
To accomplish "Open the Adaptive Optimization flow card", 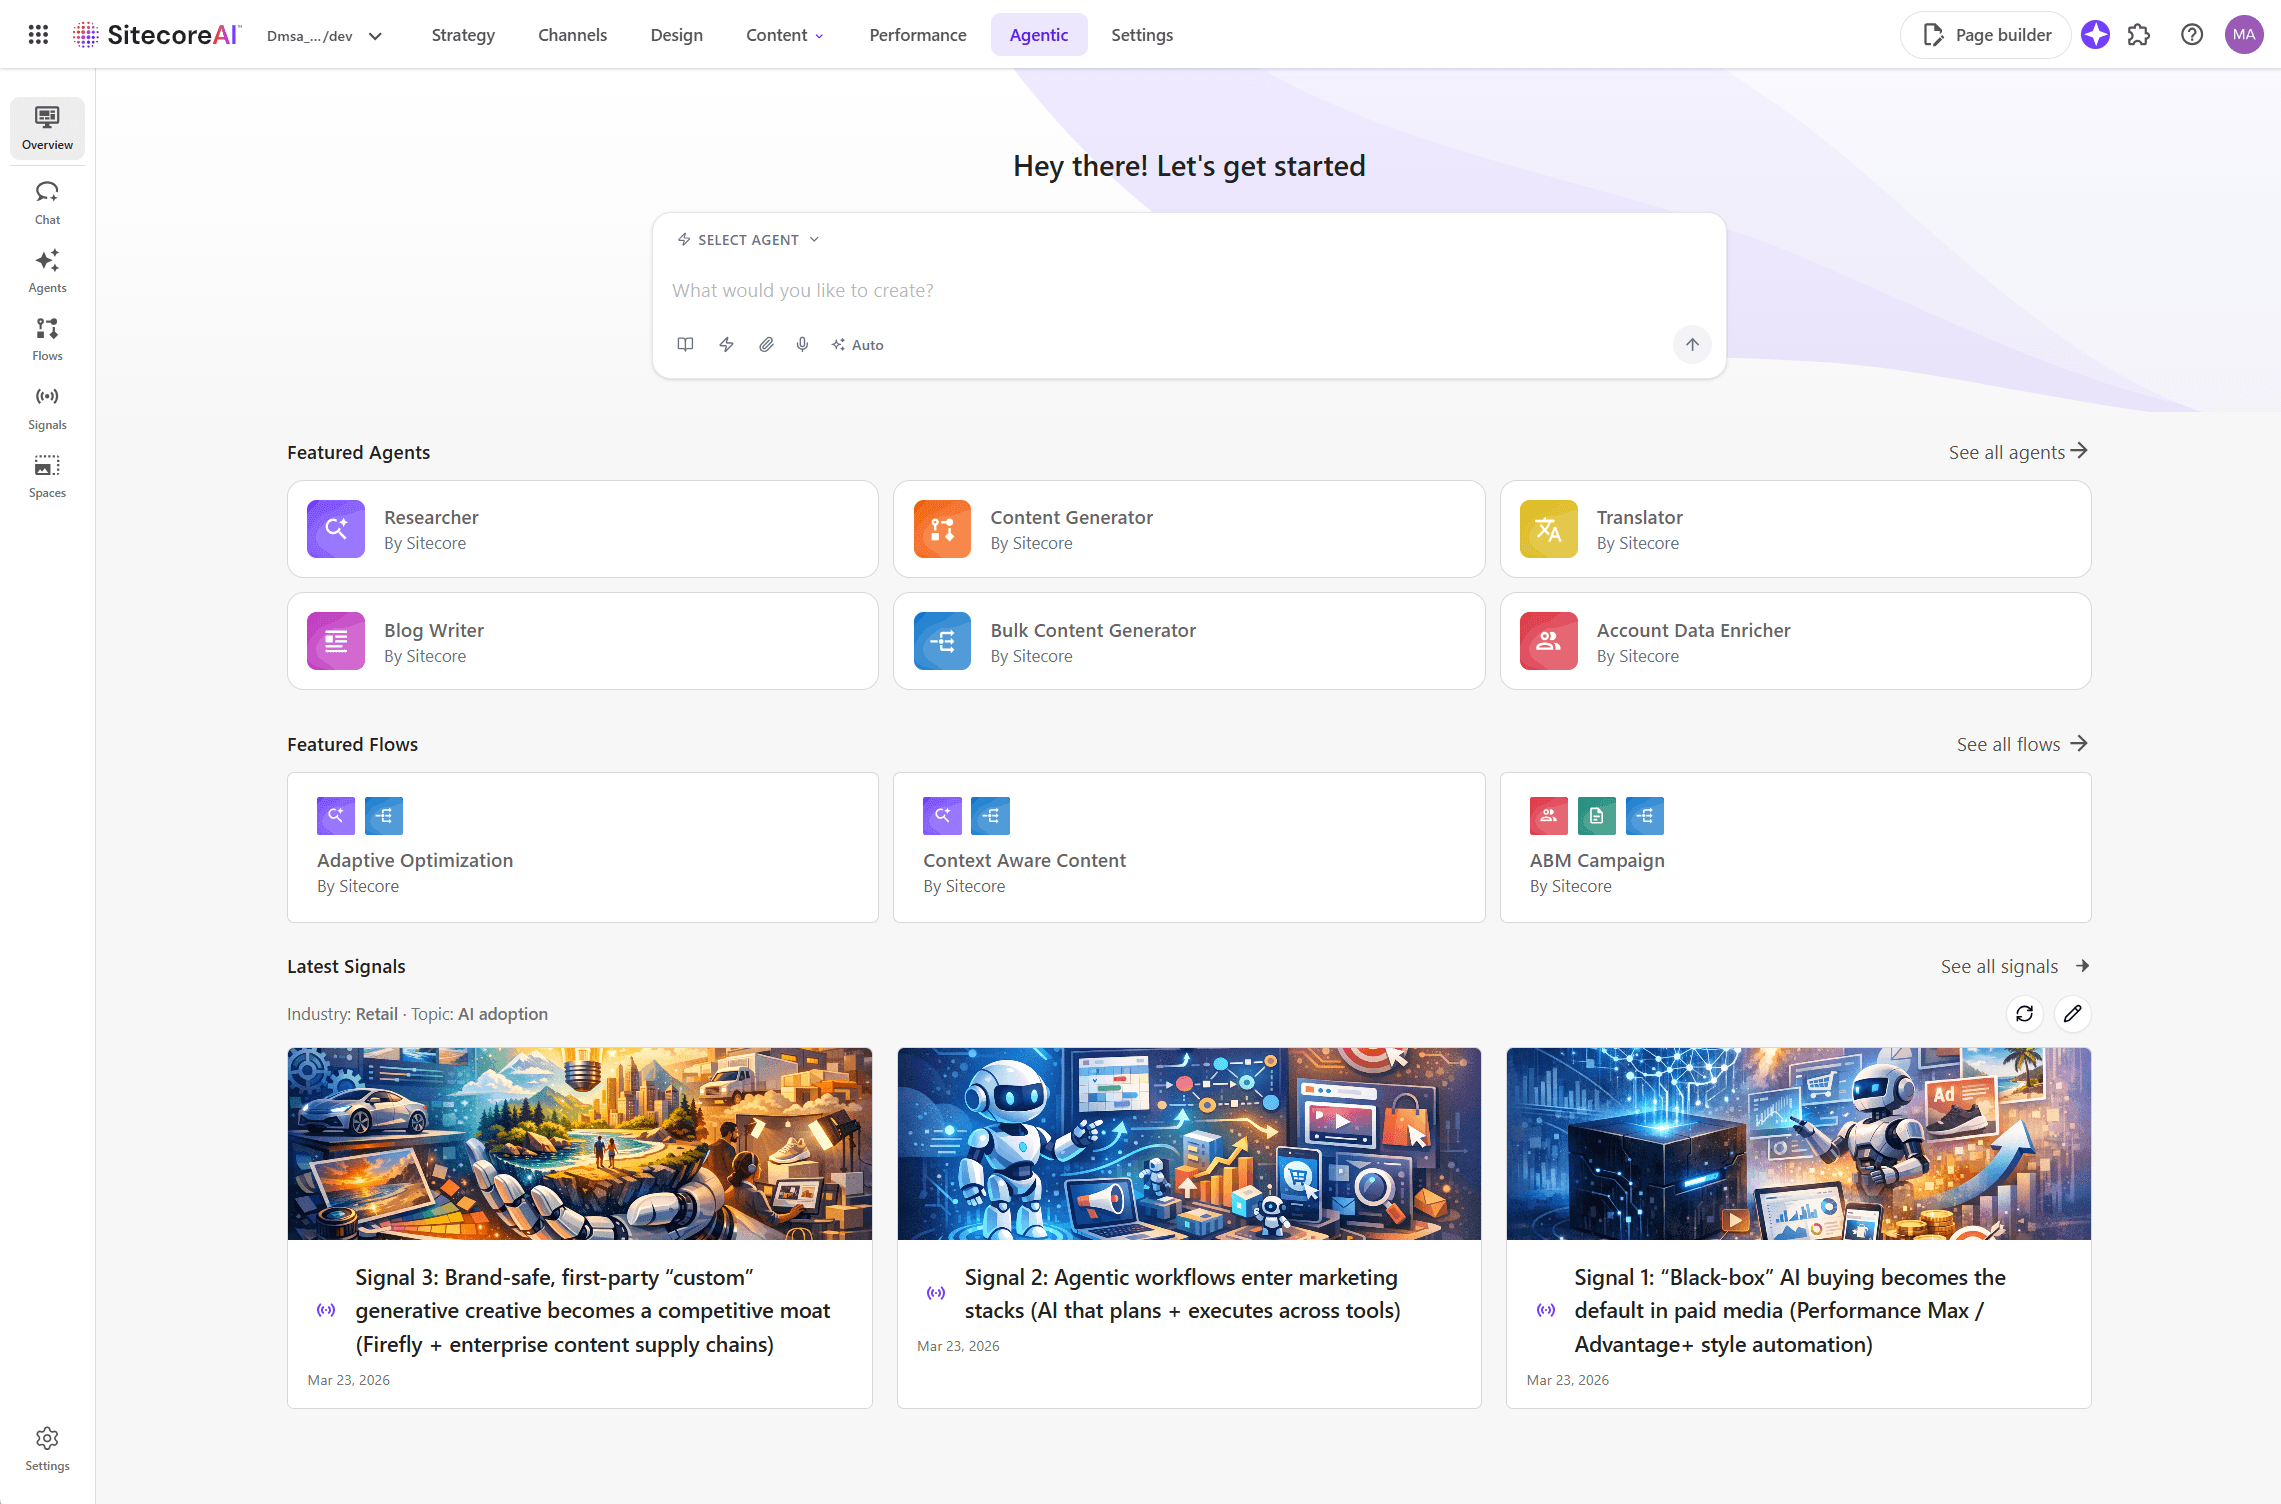I will click(582, 847).
